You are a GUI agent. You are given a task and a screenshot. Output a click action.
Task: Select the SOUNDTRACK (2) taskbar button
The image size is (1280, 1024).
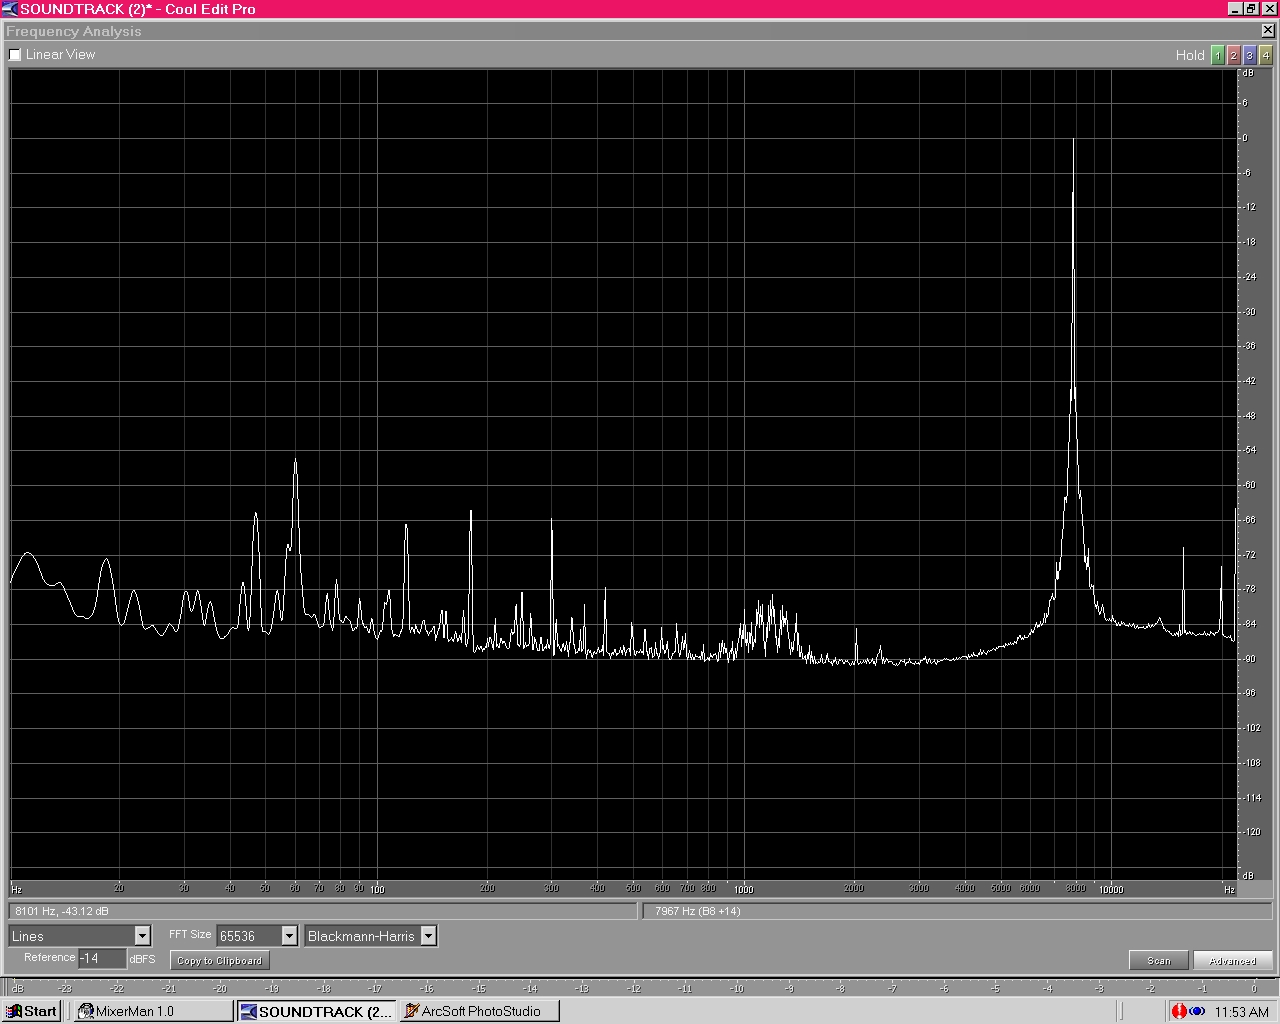[316, 1011]
